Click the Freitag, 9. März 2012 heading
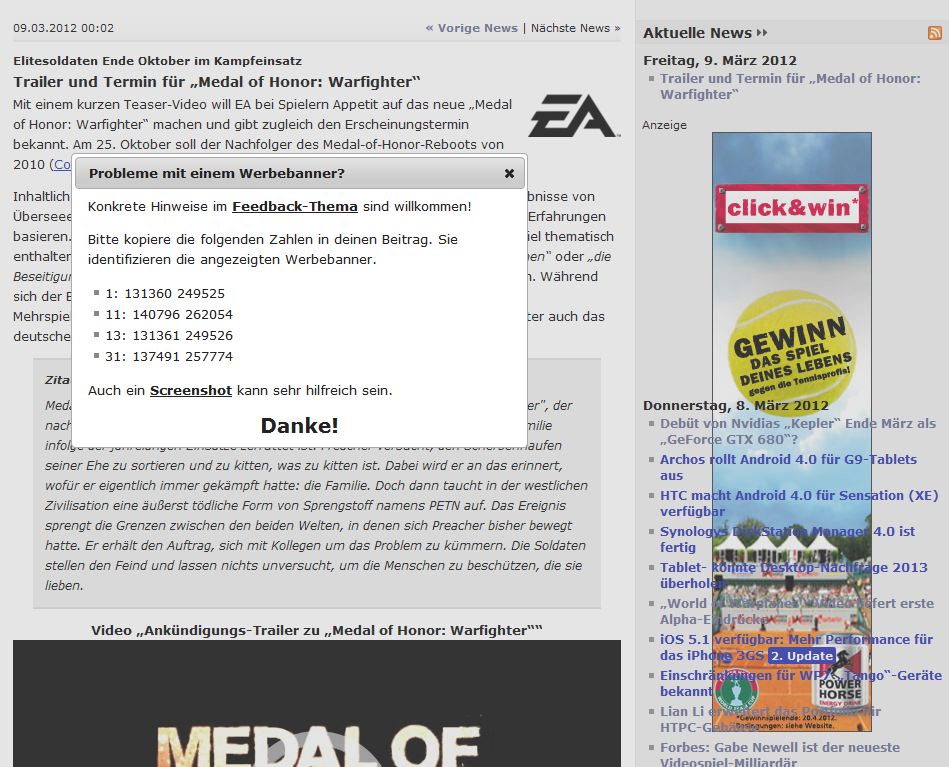The image size is (949, 767). pyautogui.click(x=720, y=61)
